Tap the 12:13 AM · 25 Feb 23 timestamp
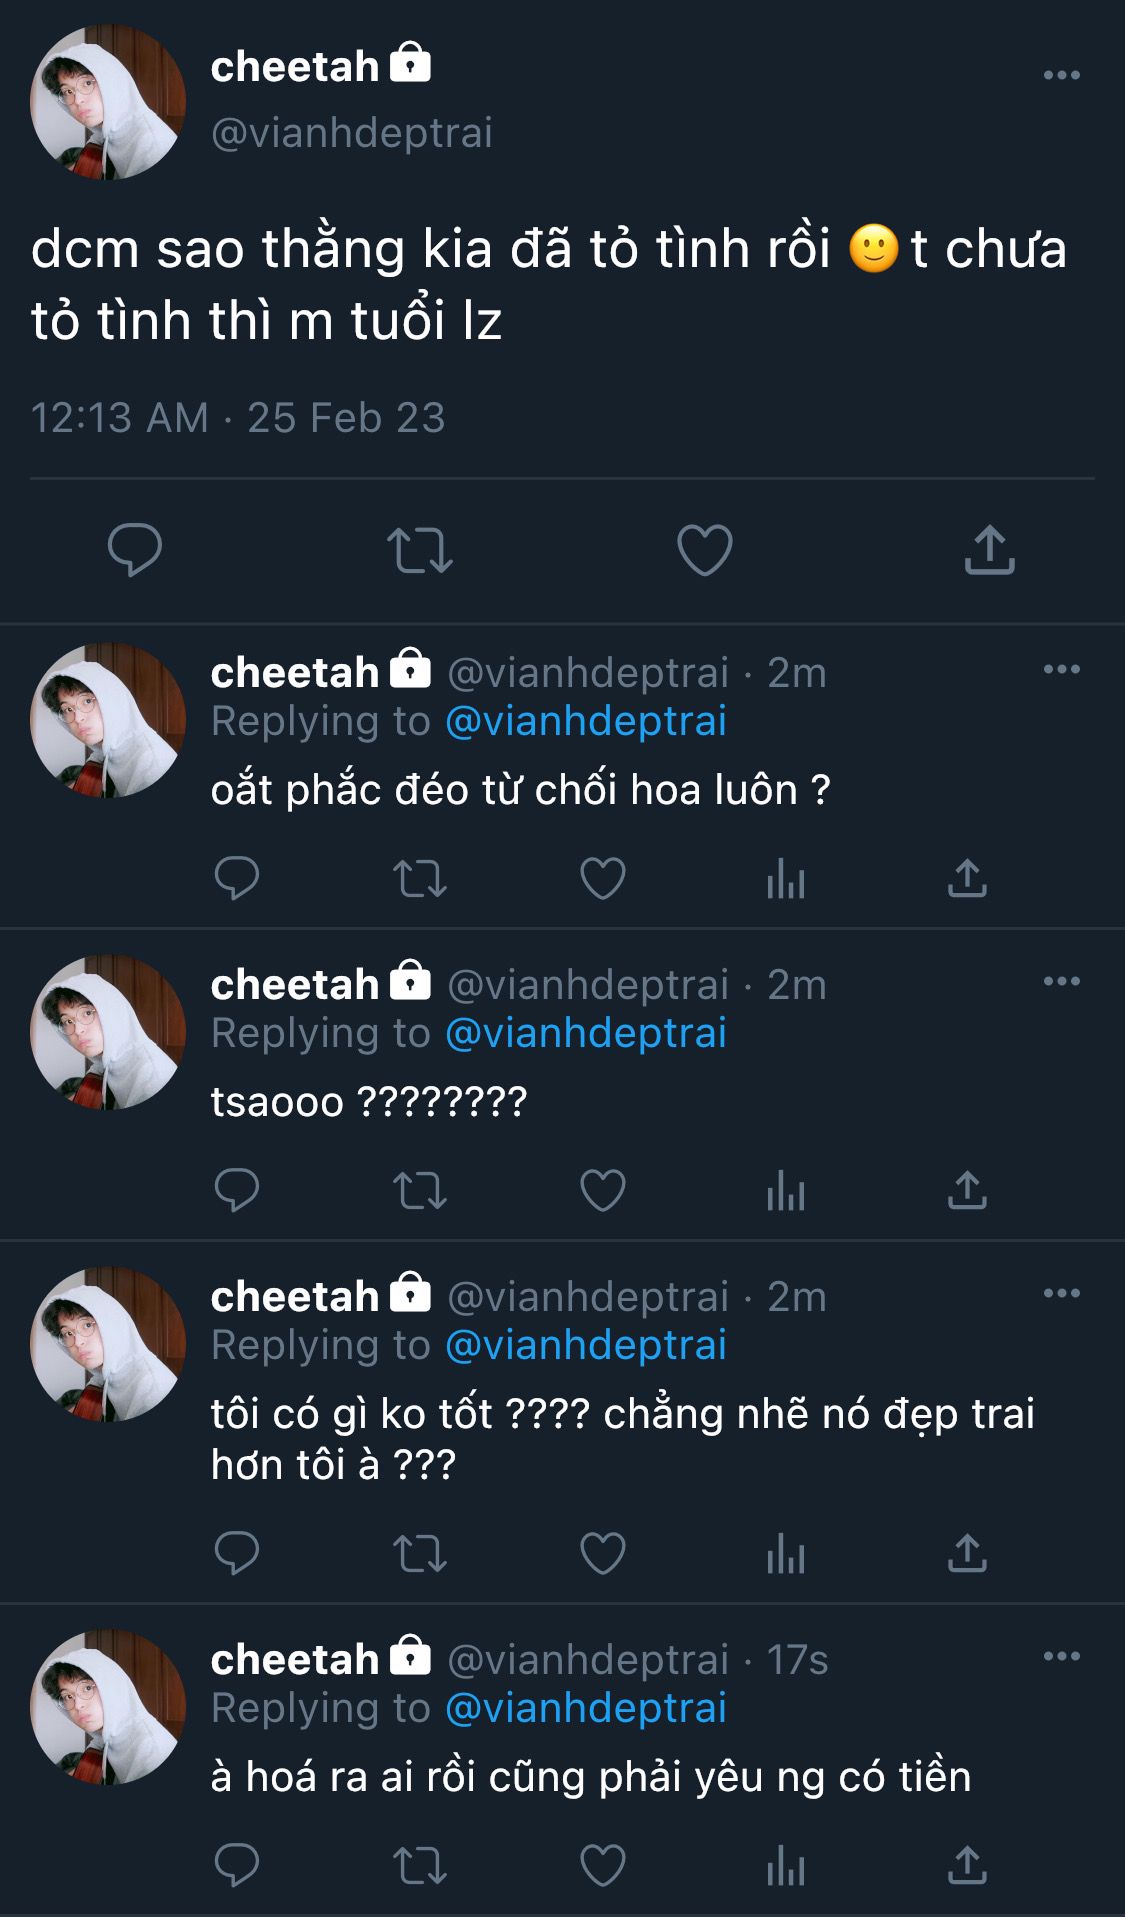Screen dimensions: 1125x1917 click(238, 418)
